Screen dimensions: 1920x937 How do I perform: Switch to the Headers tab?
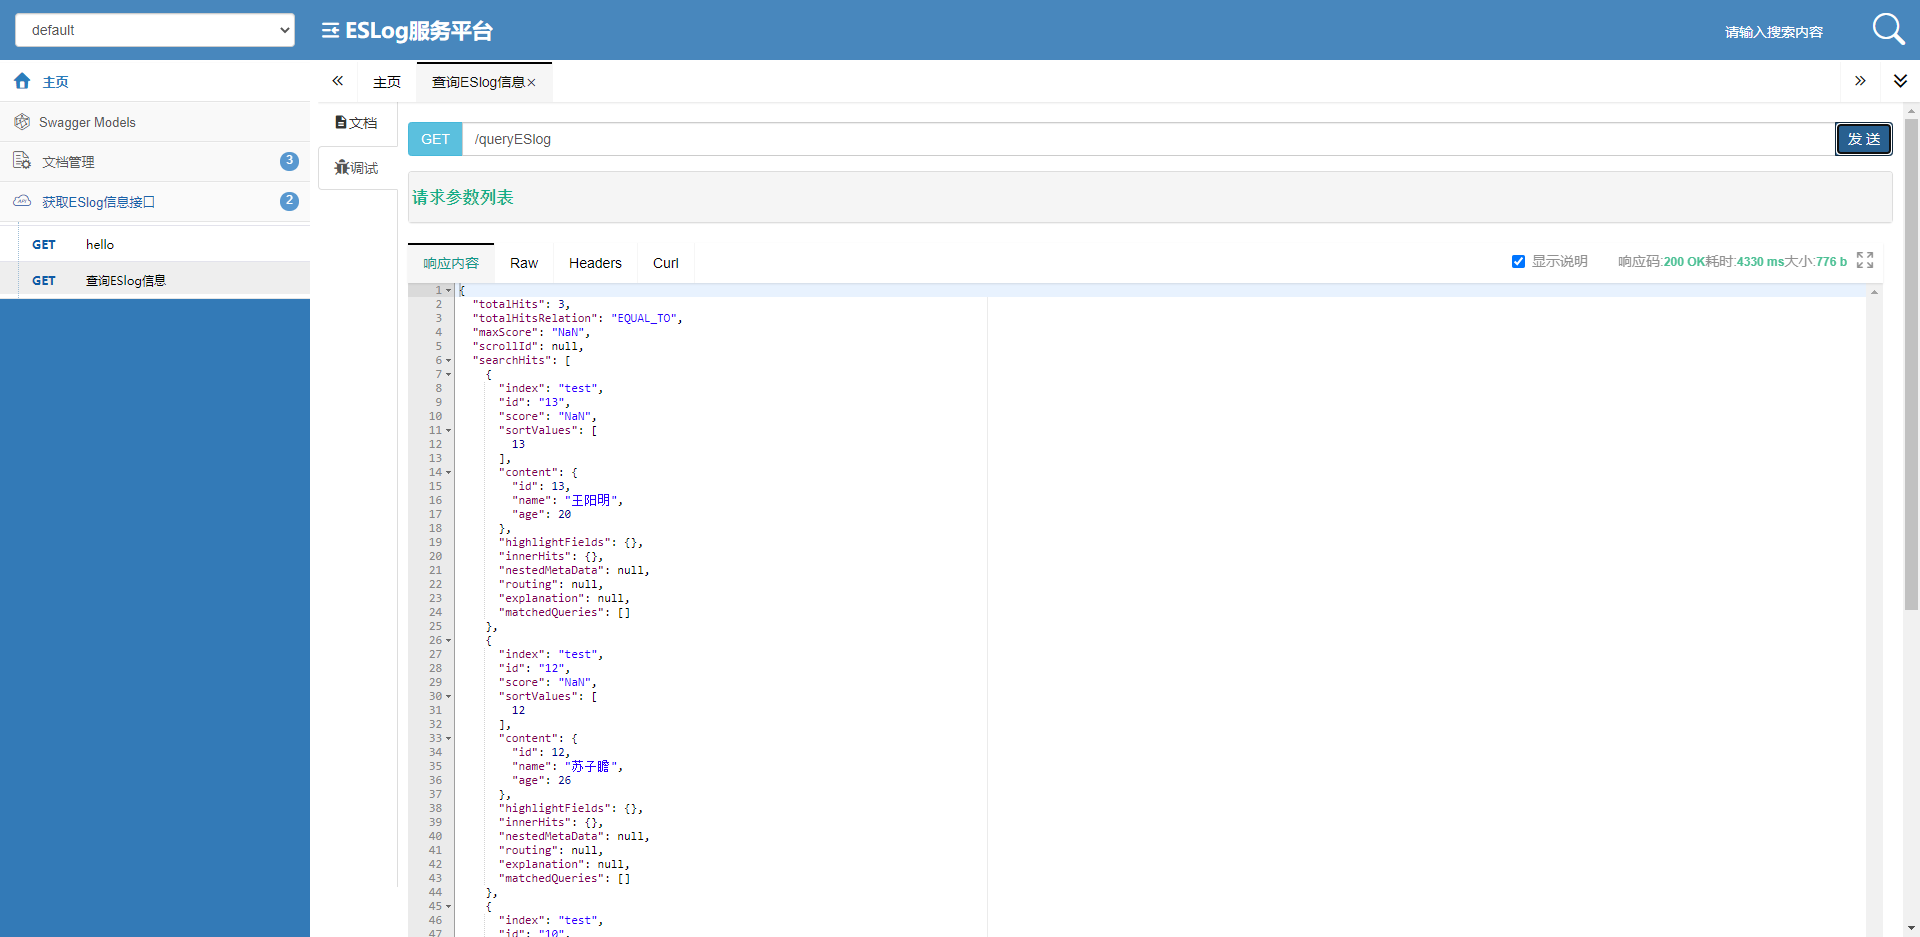(x=595, y=263)
